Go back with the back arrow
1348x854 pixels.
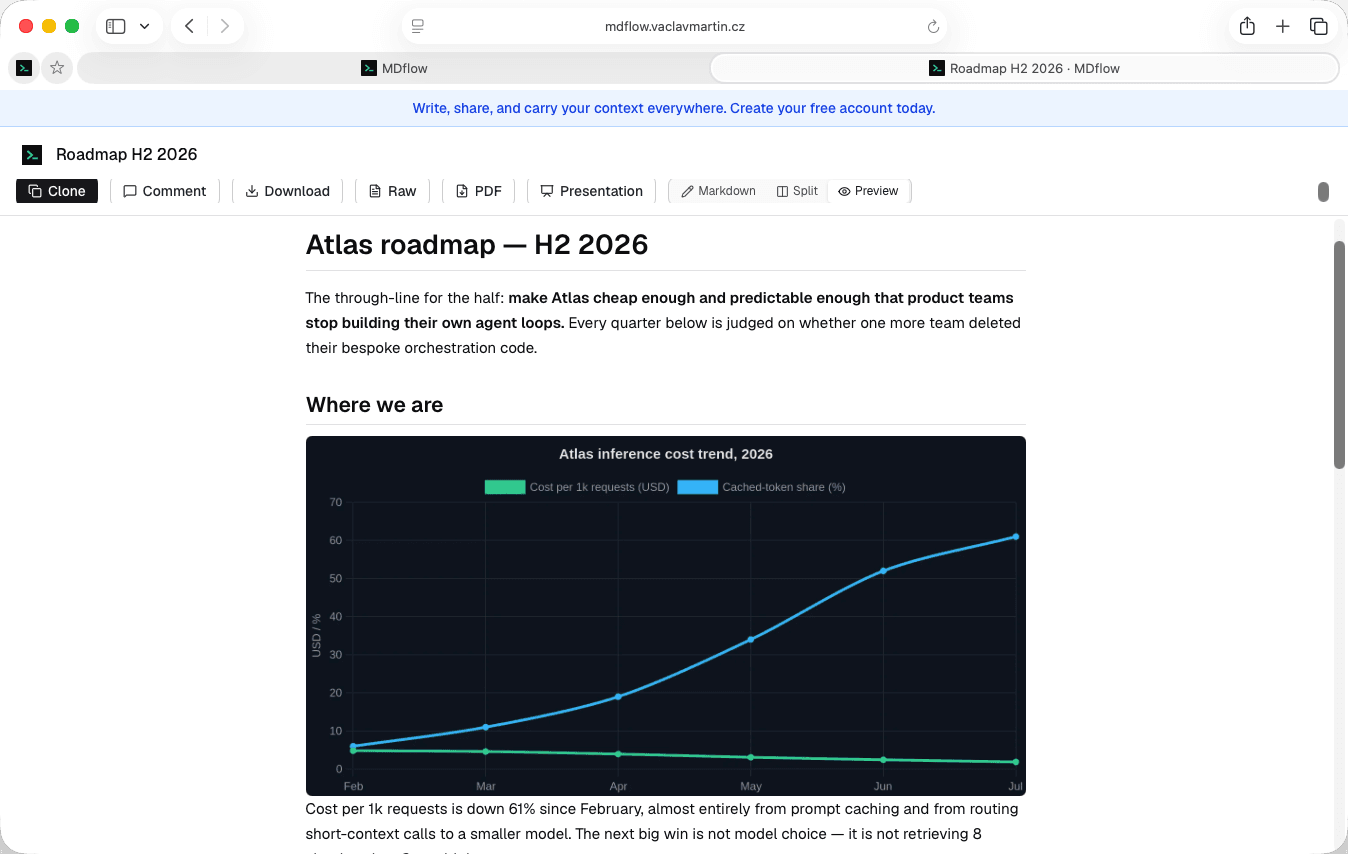(x=189, y=26)
